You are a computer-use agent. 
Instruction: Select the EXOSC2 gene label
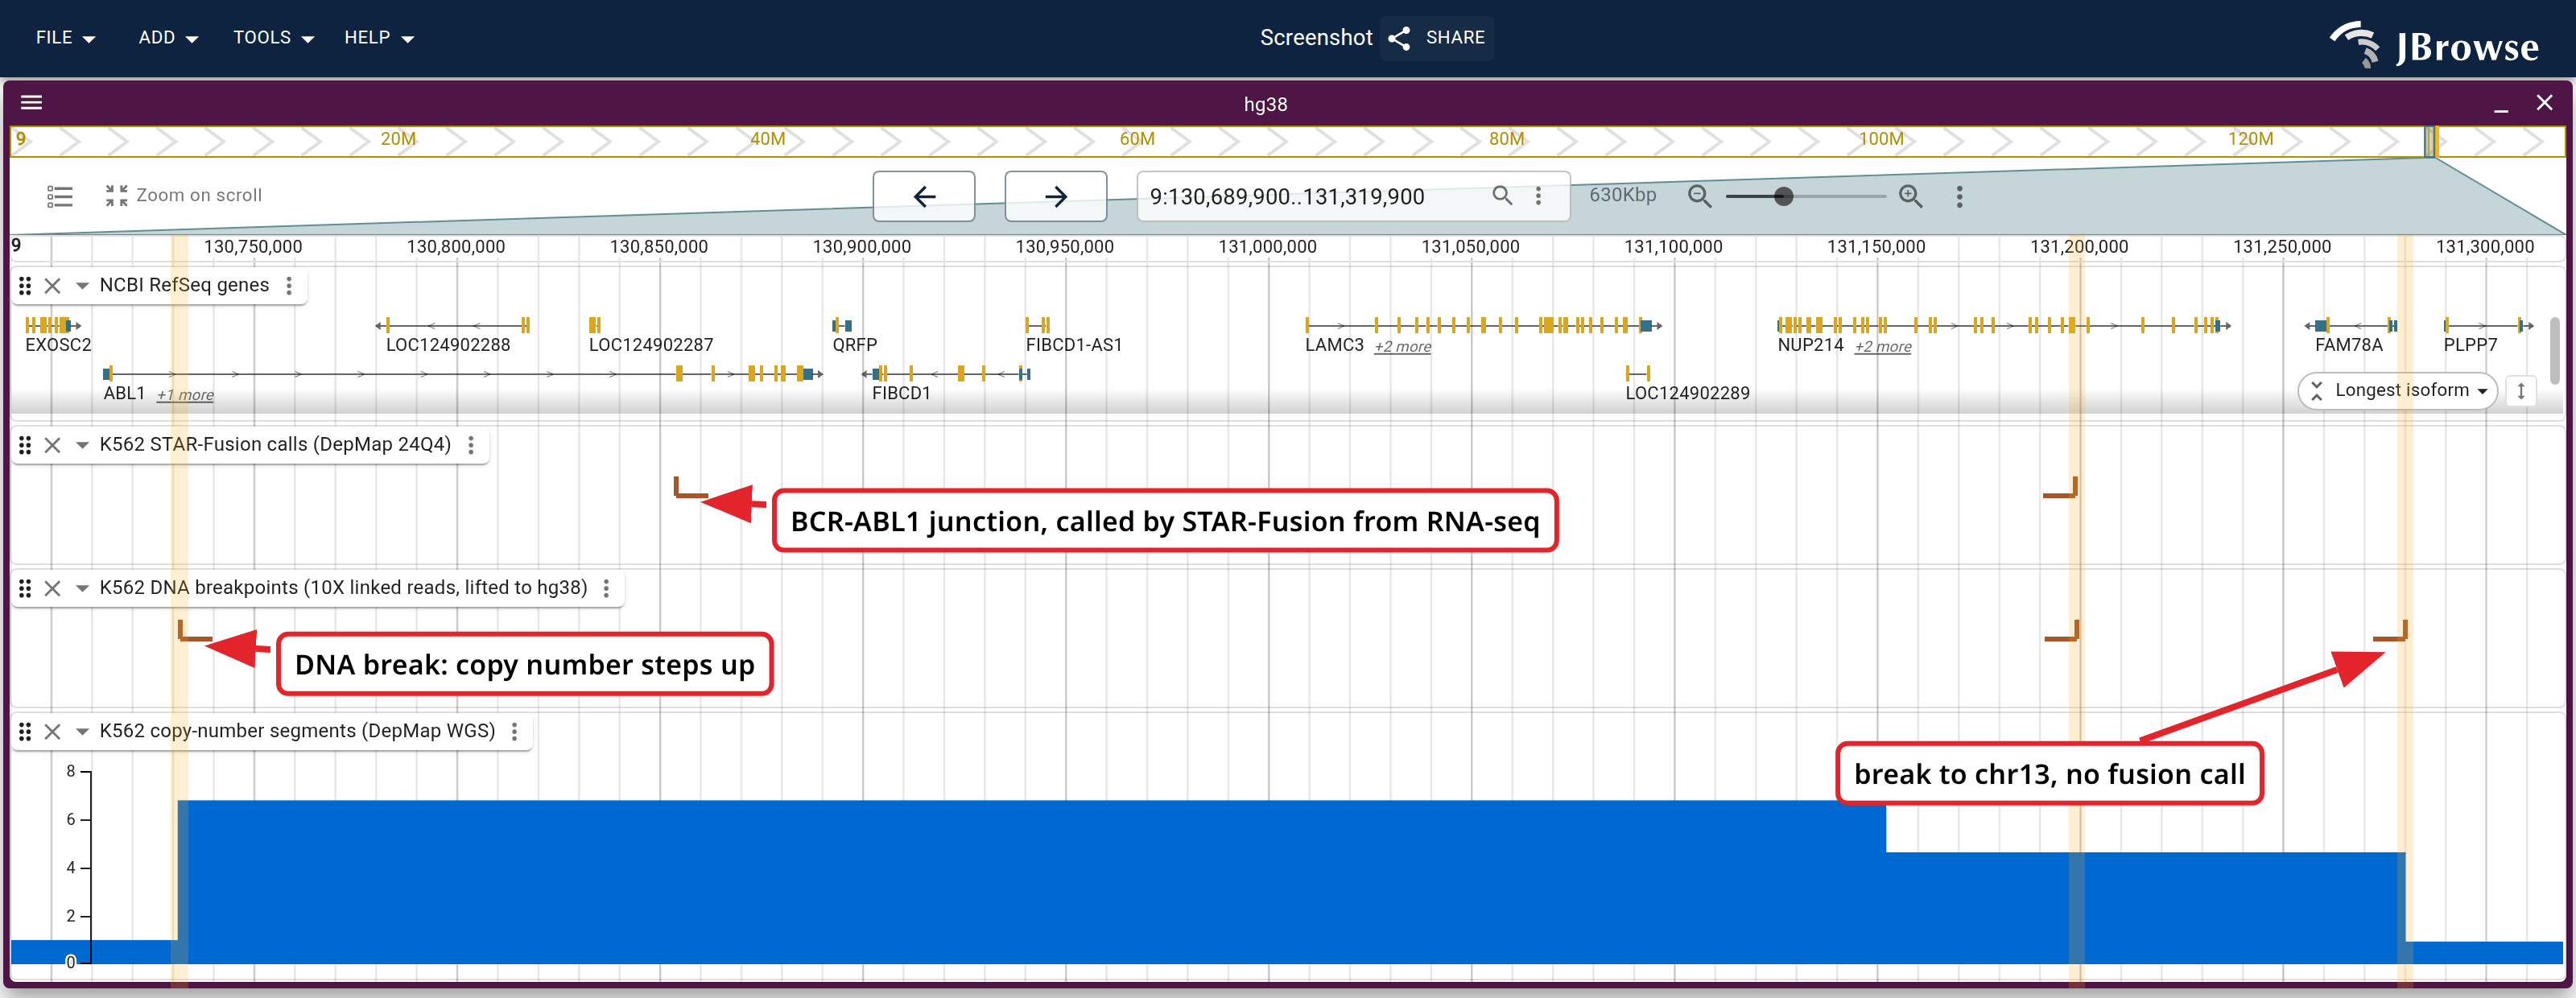pos(58,345)
